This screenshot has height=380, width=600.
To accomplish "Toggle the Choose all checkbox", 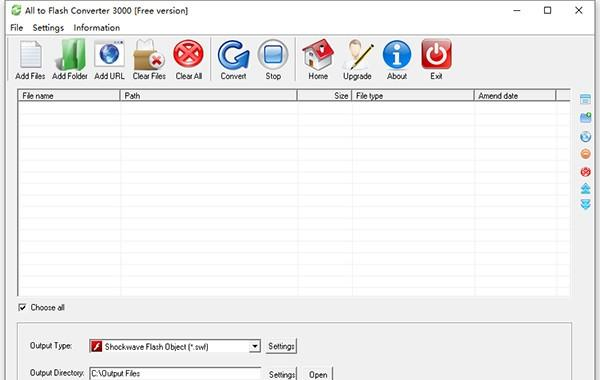I will pos(22,307).
